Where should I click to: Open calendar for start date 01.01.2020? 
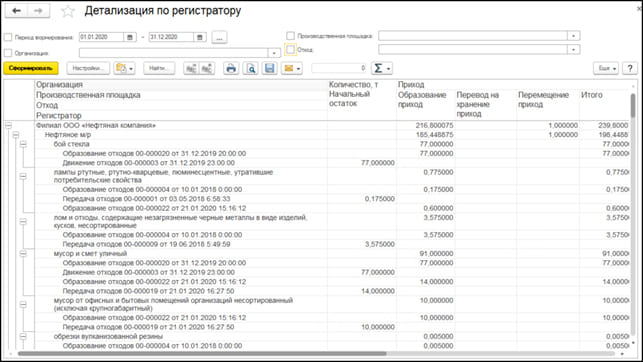point(130,37)
